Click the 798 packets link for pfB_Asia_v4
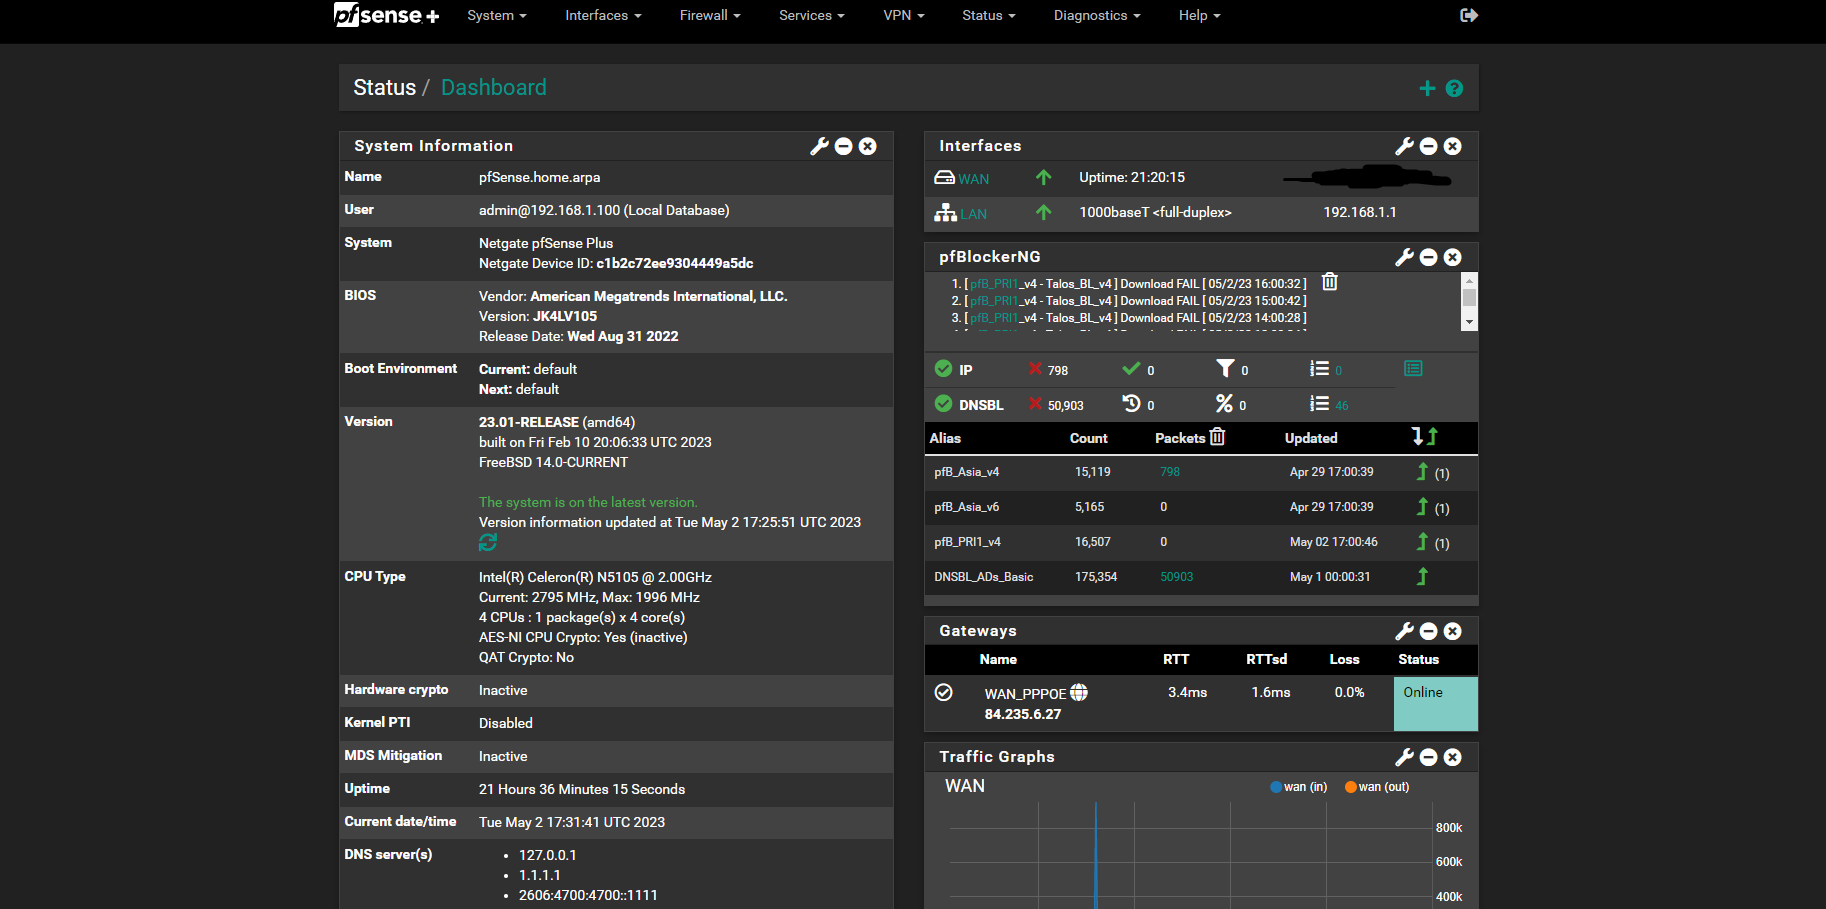The height and width of the screenshot is (909, 1826). pyautogui.click(x=1170, y=472)
